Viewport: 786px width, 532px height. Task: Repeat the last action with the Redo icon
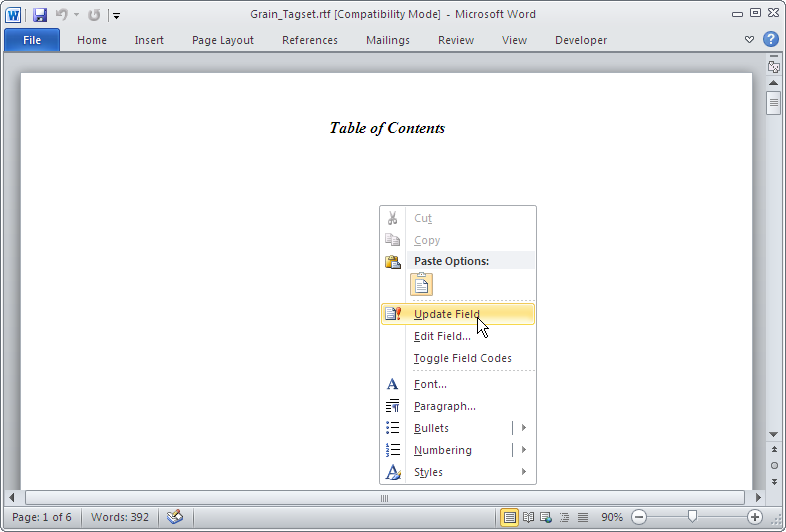point(94,15)
